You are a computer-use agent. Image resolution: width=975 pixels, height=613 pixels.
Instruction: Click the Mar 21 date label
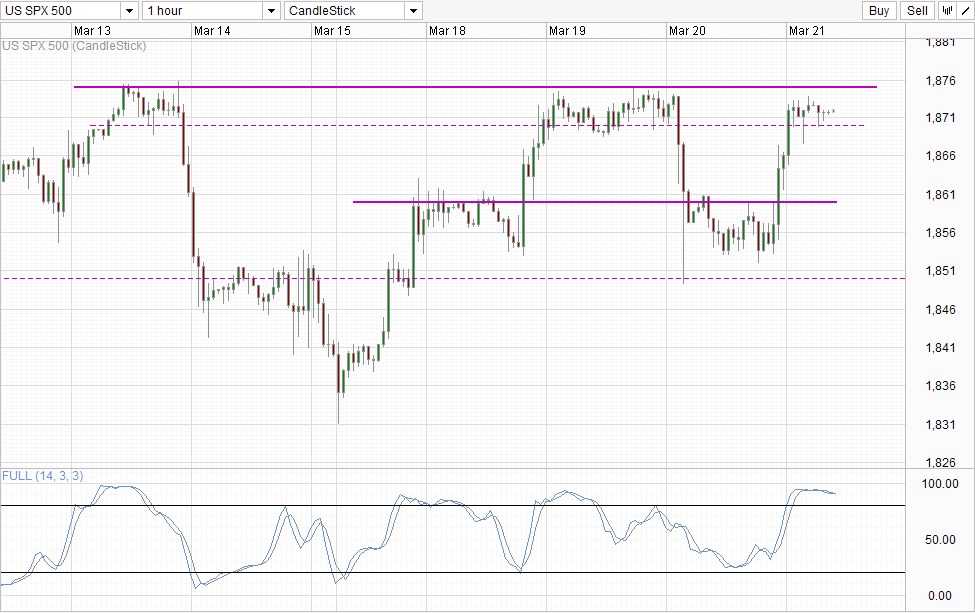point(806,31)
